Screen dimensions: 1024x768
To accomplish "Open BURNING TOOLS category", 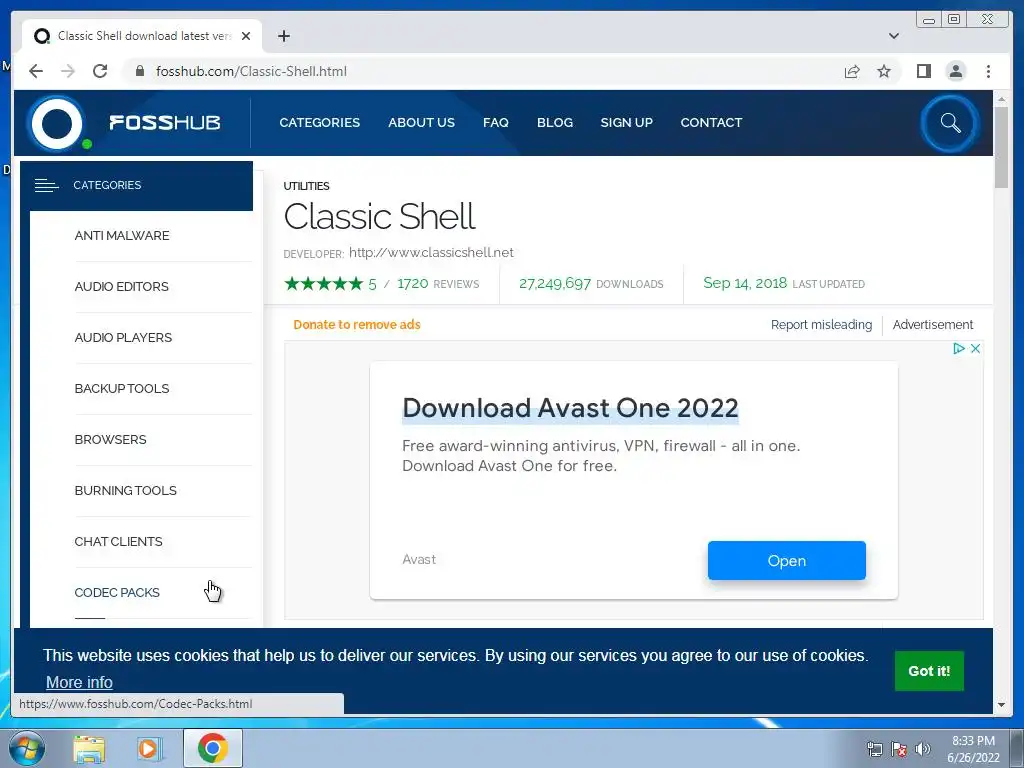I will [x=125, y=490].
